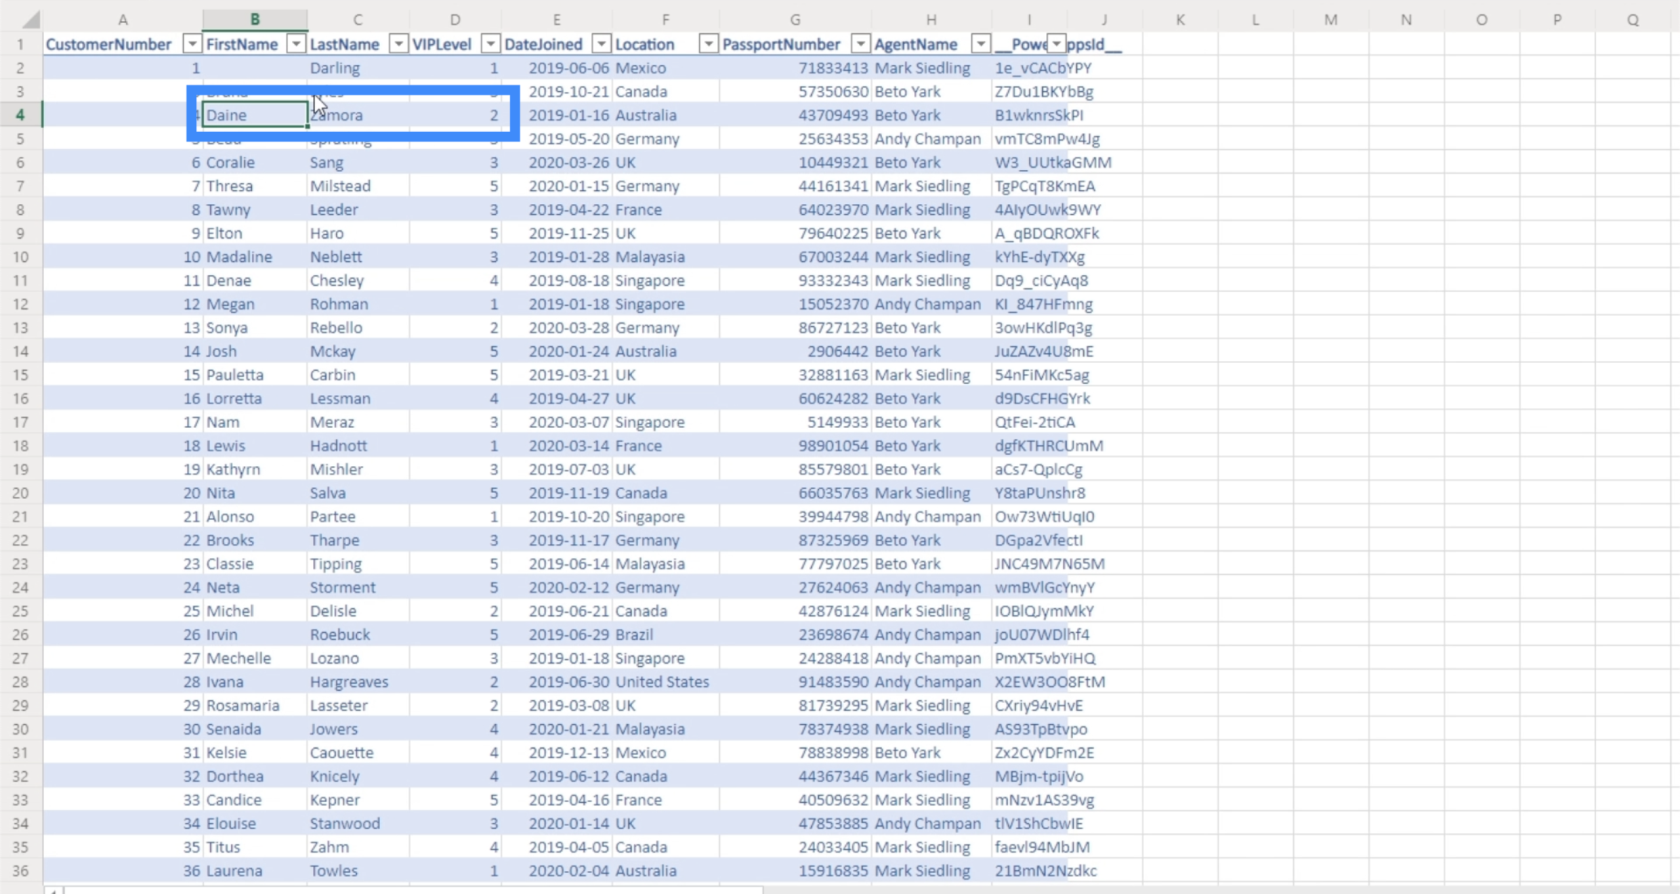1680x894 pixels.
Task: Select column H header
Action: tap(931, 19)
